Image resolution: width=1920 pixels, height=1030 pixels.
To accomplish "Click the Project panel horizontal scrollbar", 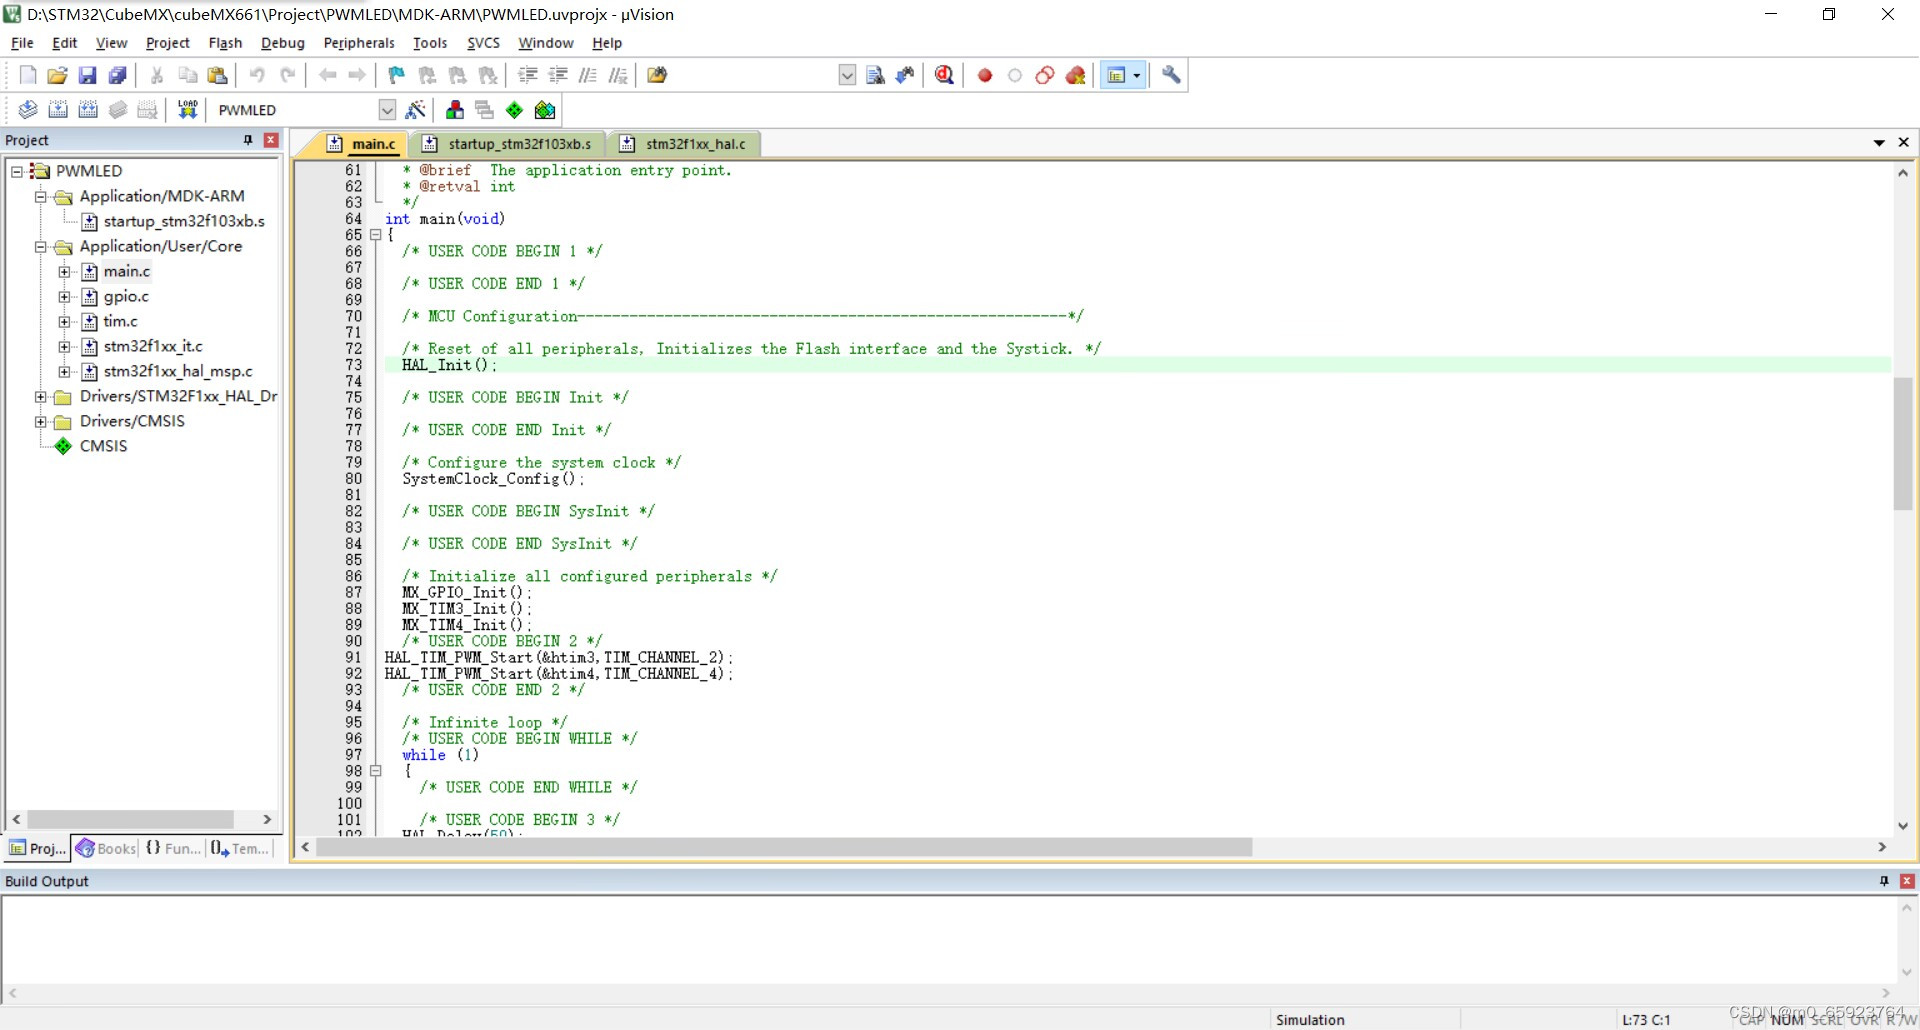I will point(130,819).
